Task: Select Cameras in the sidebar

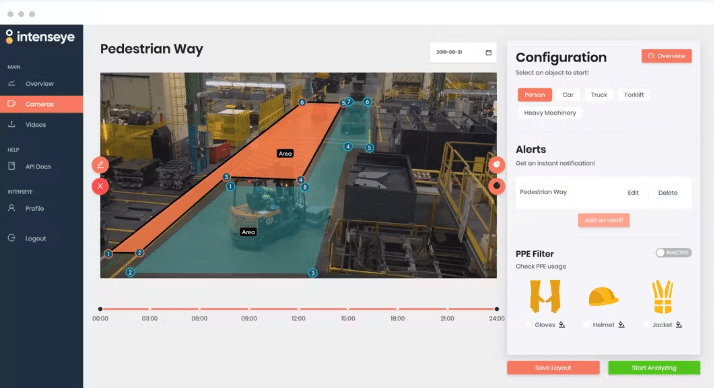Action: pos(41,104)
